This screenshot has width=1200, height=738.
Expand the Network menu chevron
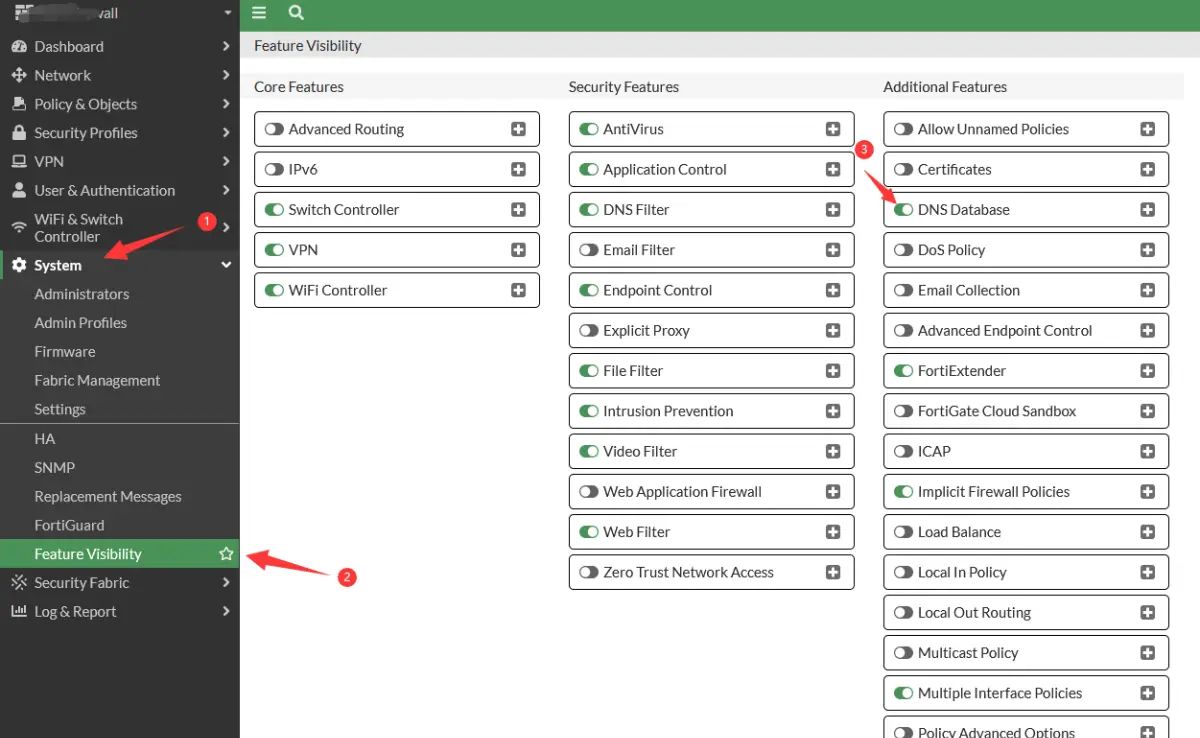[x=226, y=75]
